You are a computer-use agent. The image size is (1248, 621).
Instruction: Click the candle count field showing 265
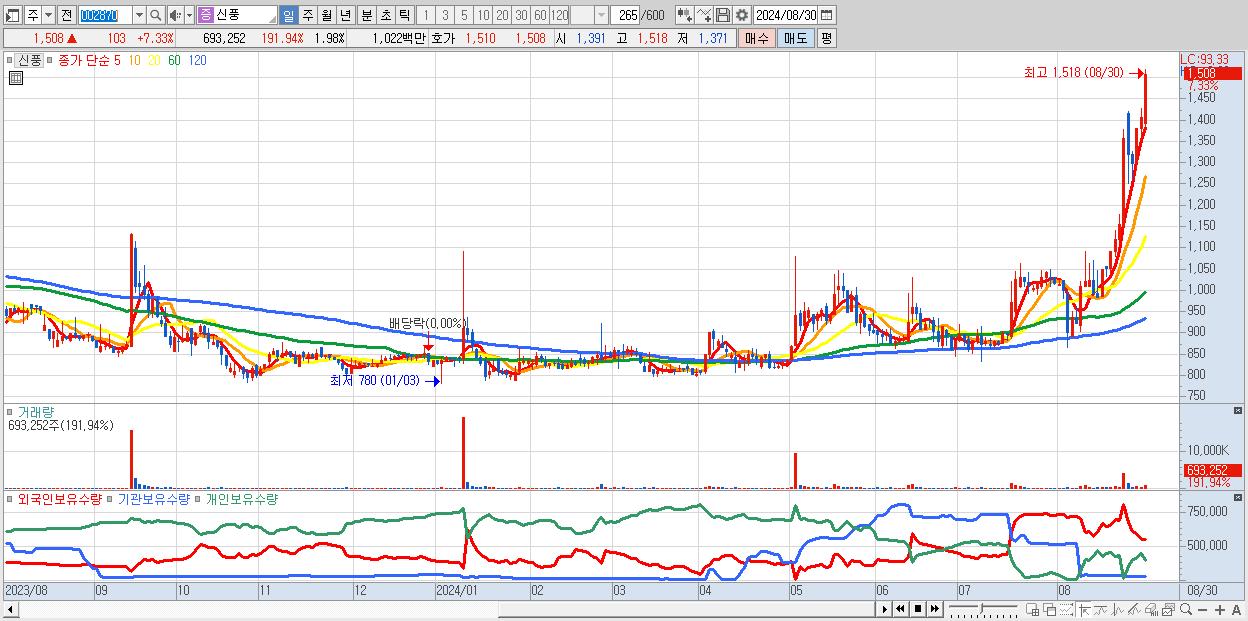point(625,15)
